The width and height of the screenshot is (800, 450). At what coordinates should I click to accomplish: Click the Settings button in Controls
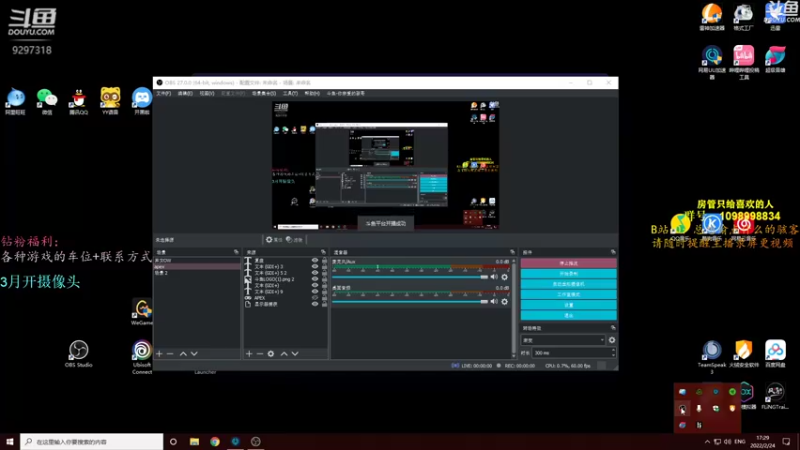568,305
